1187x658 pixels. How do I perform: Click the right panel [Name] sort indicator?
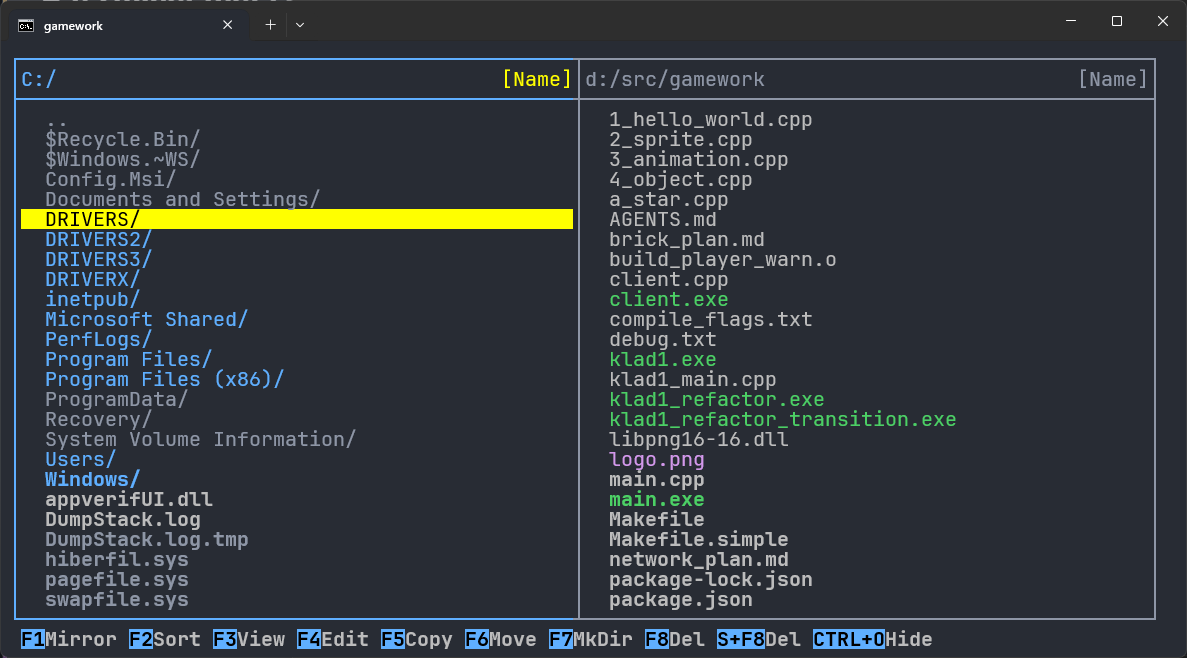tap(1113, 80)
